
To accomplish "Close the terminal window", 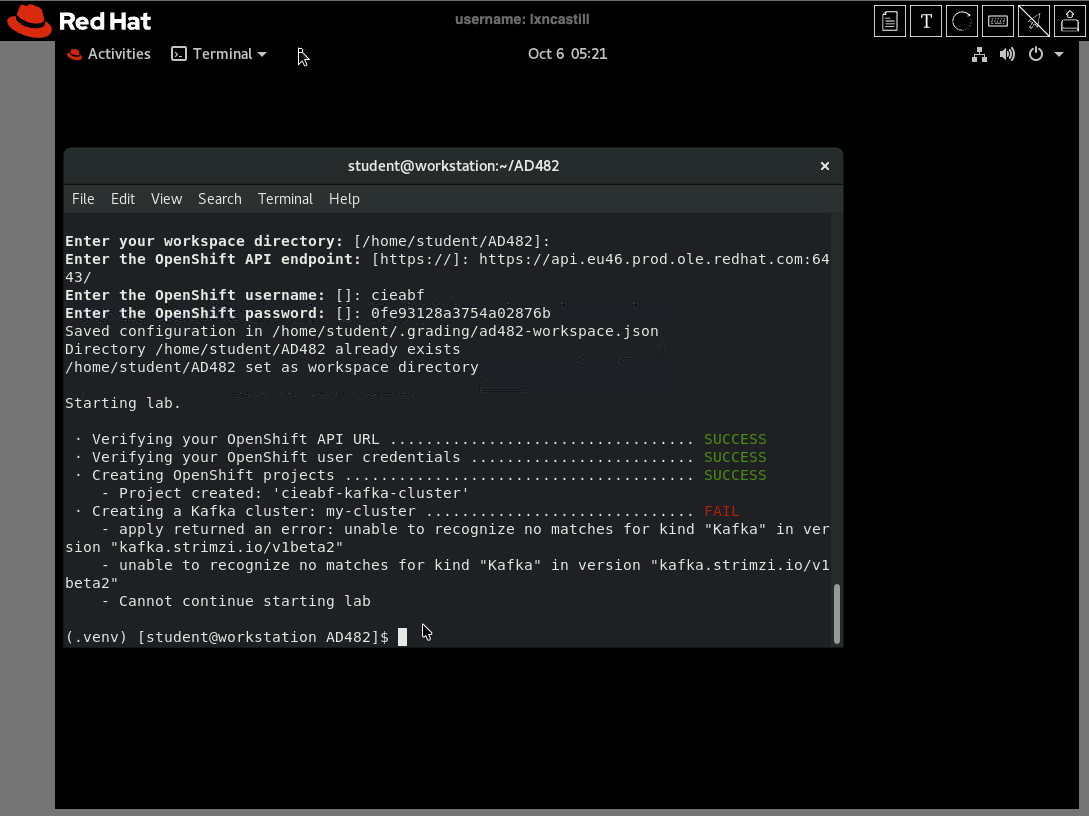I will tap(824, 166).
